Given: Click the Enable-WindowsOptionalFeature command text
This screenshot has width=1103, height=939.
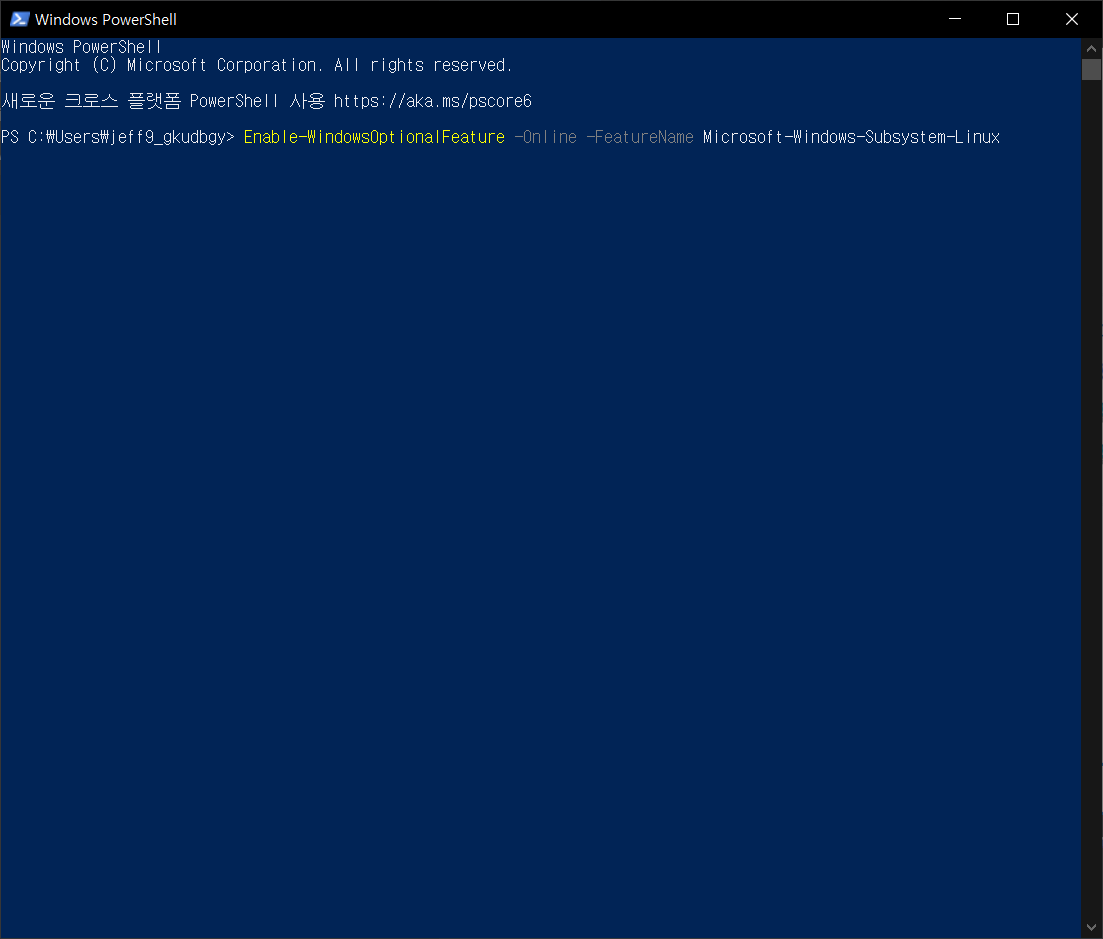Looking at the screenshot, I should pos(374,137).
